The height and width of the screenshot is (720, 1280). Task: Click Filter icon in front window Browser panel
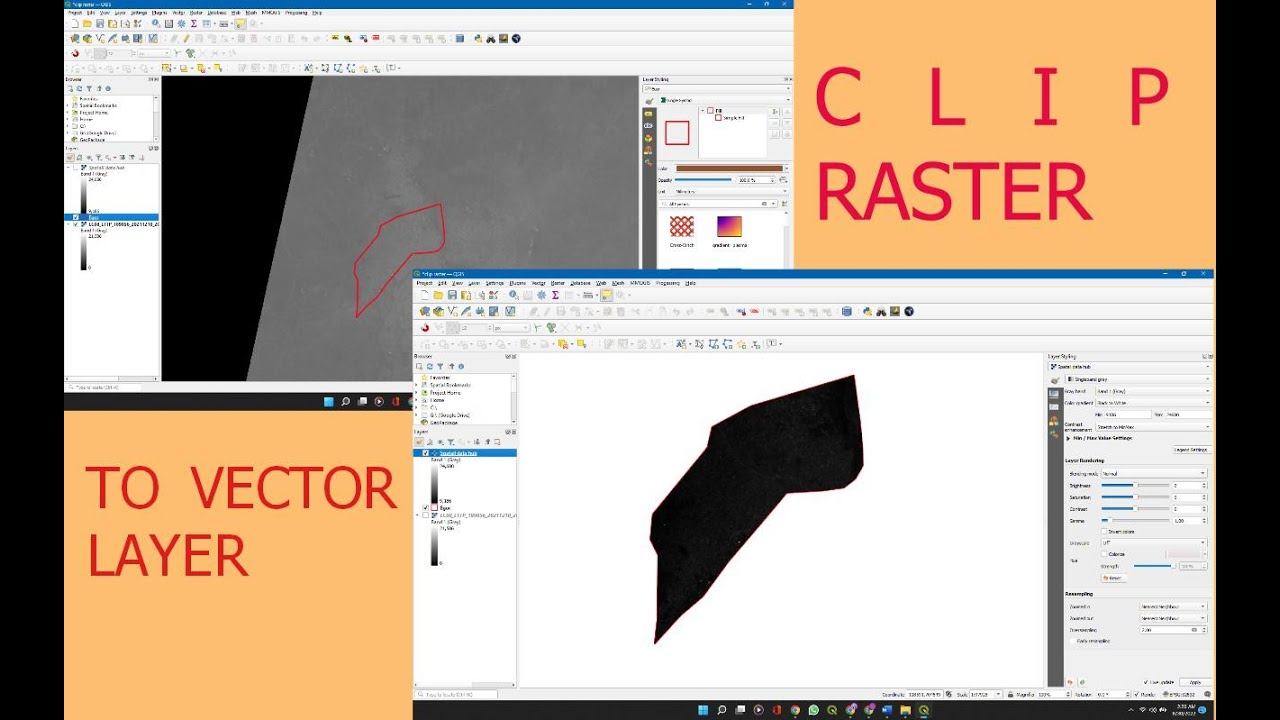440,366
